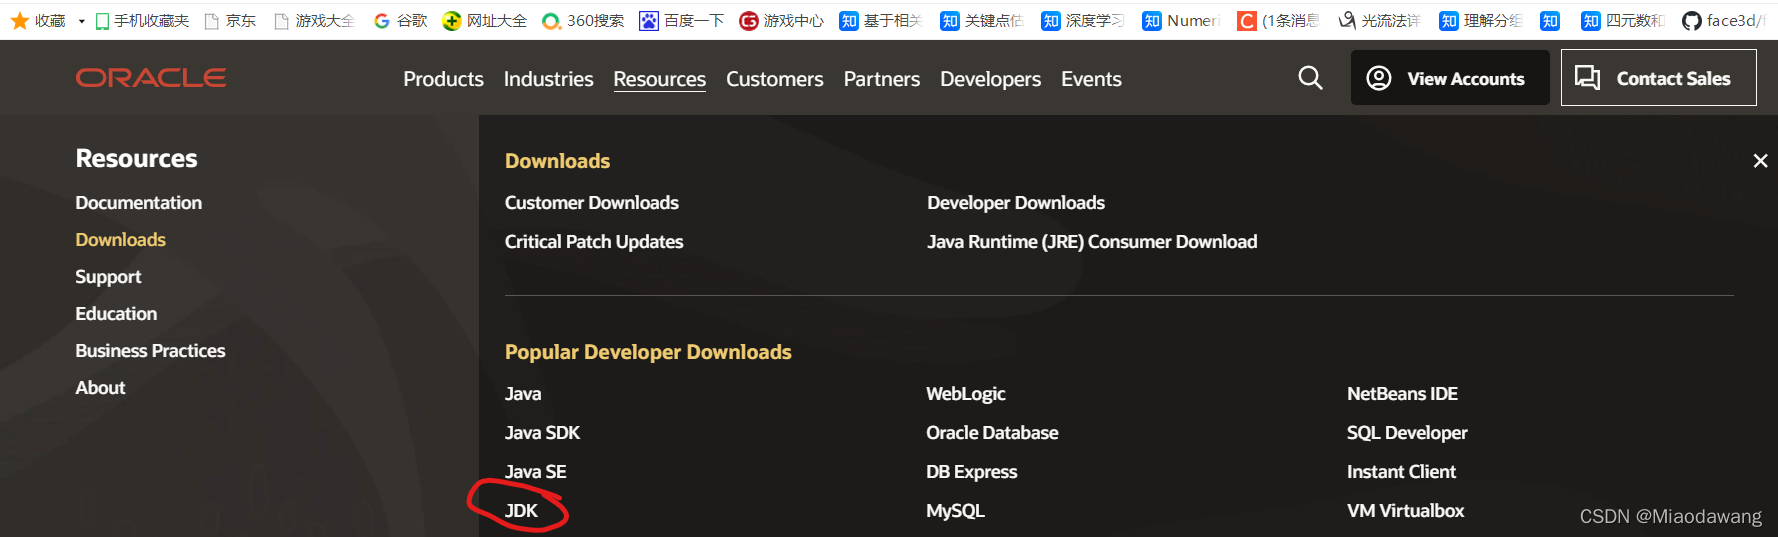The width and height of the screenshot is (1778, 537).
Task: Click Contact Sales button
Action: coord(1658,78)
